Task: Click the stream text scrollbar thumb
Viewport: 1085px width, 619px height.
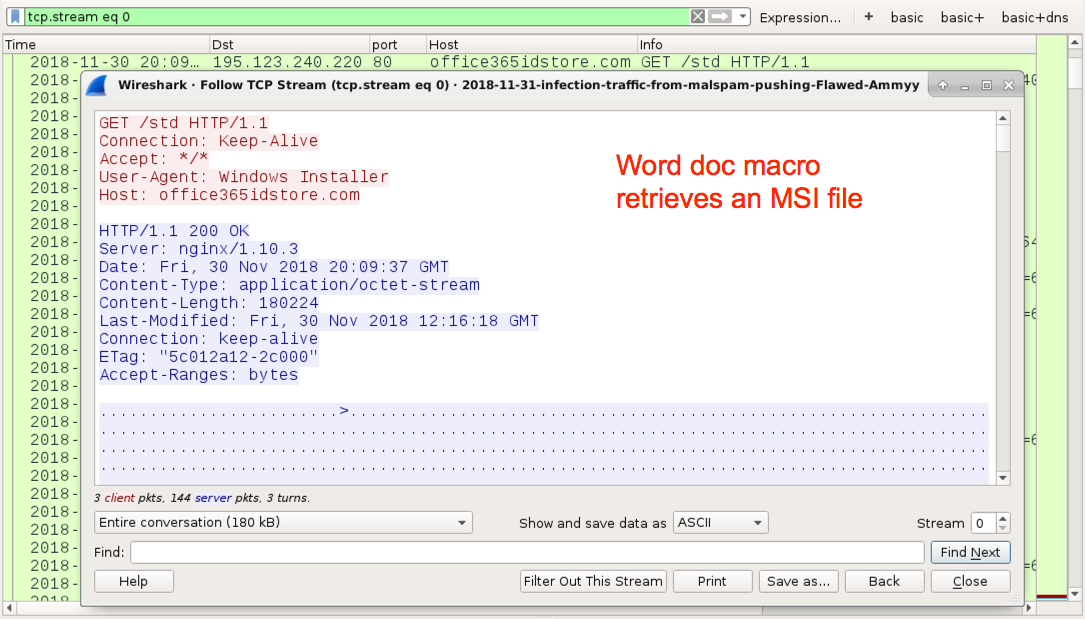Action: coord(1003,138)
